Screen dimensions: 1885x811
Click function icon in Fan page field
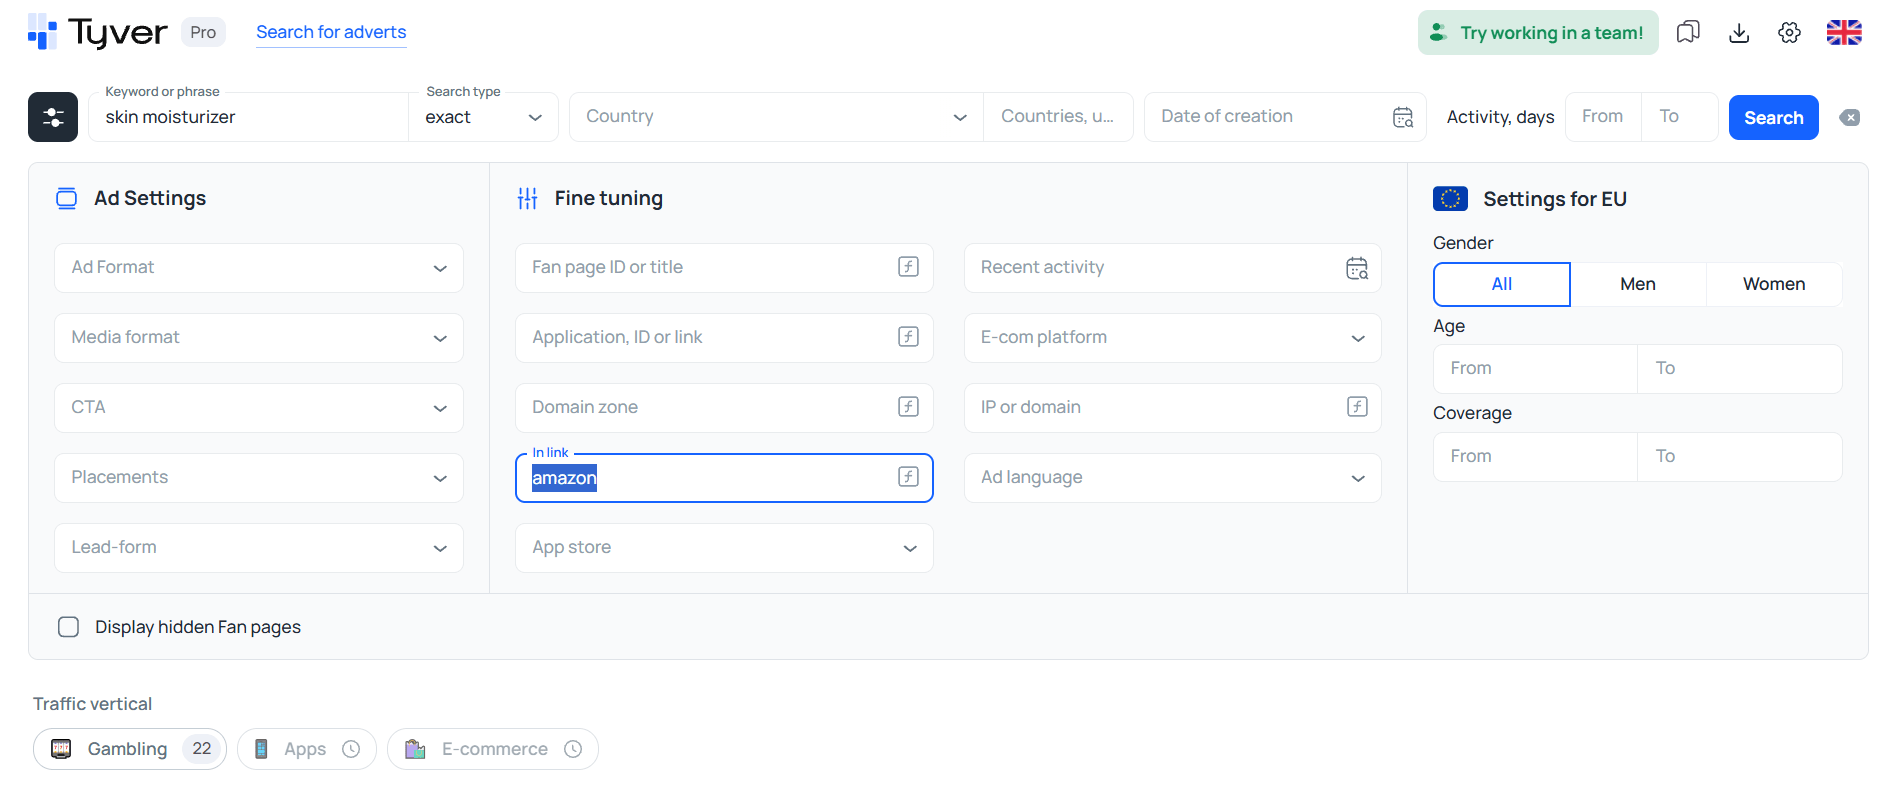[908, 267]
